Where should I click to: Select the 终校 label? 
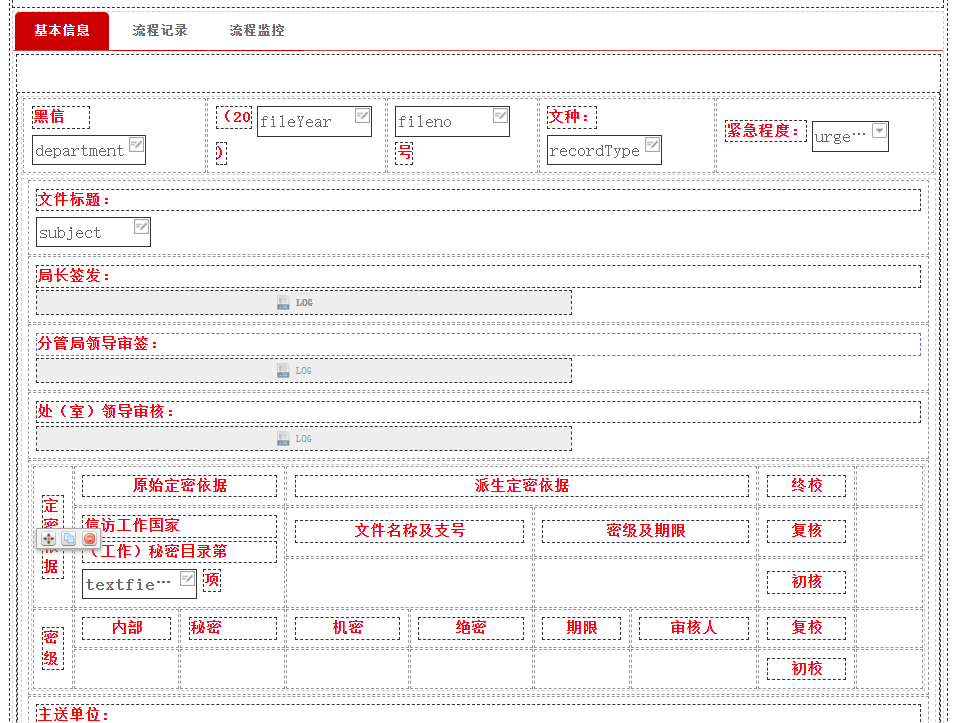pos(806,486)
